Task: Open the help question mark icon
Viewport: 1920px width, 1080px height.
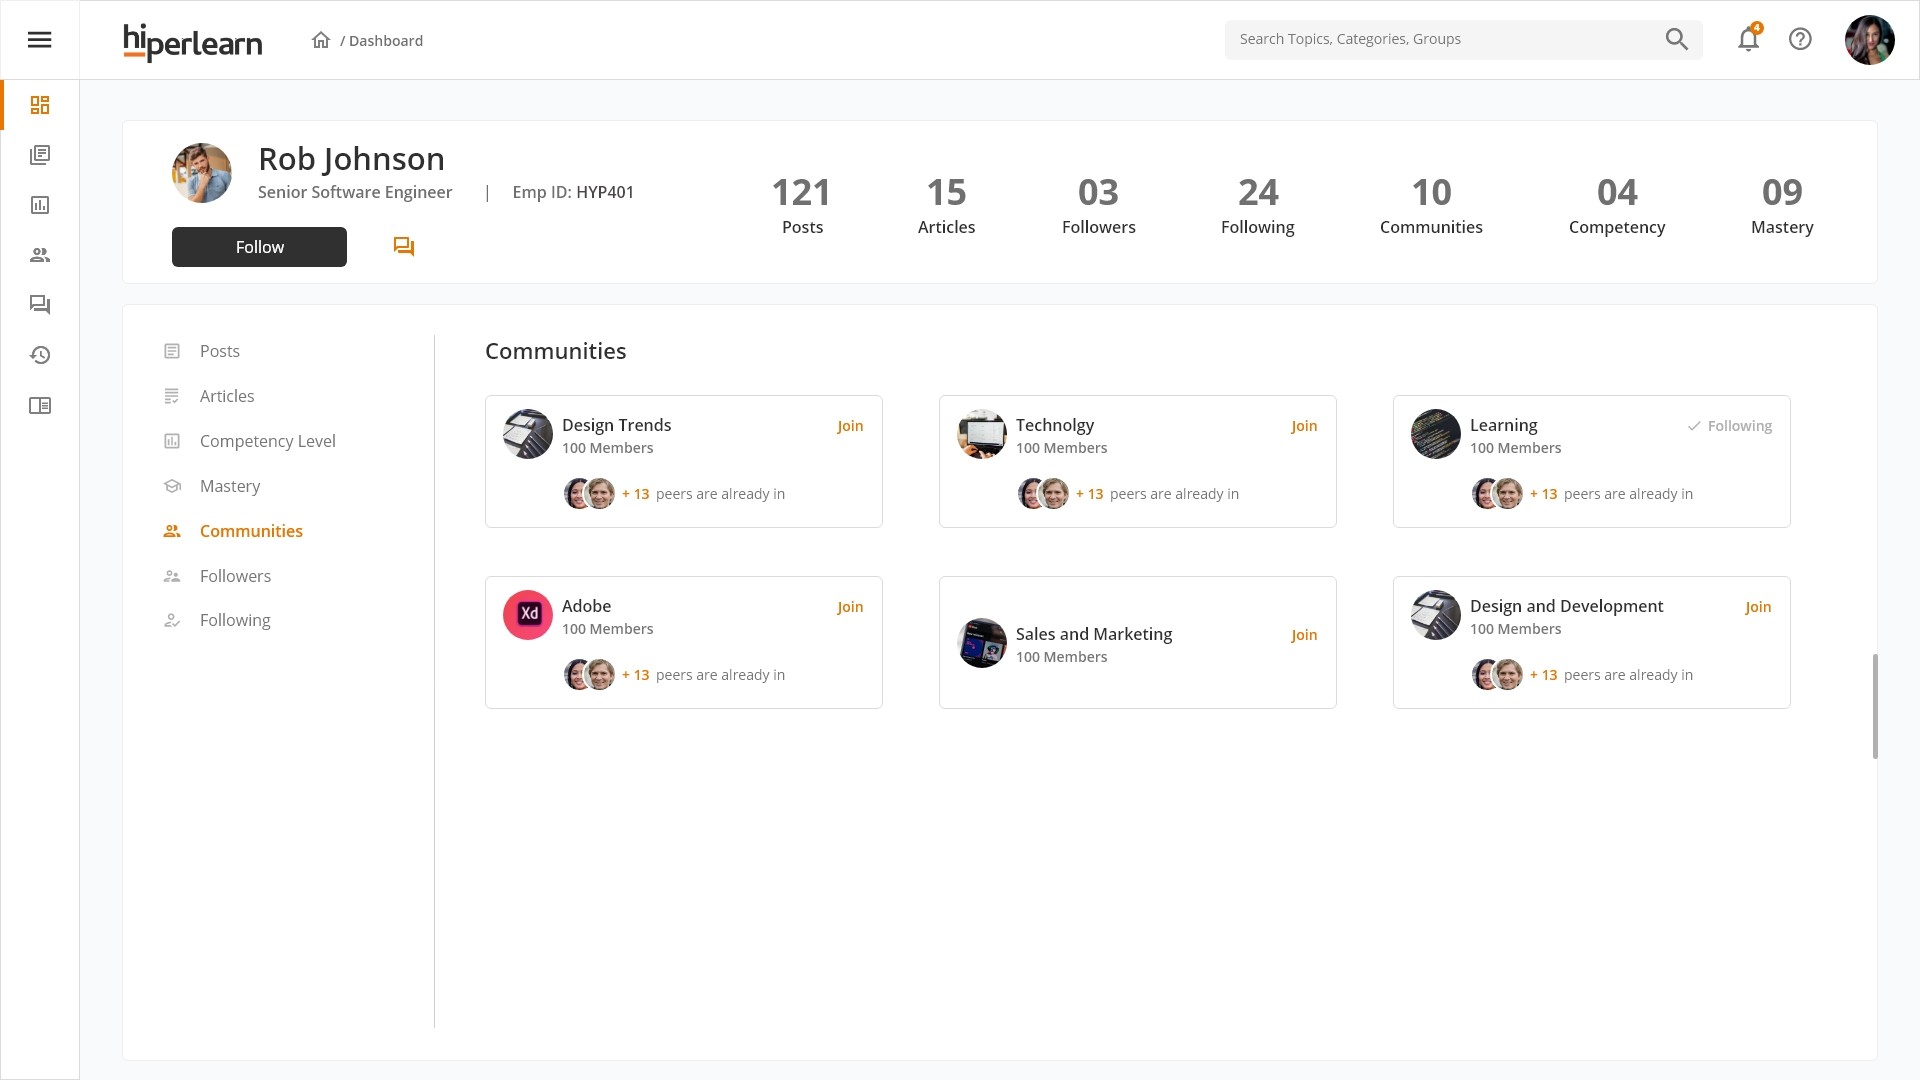Action: 1800,40
